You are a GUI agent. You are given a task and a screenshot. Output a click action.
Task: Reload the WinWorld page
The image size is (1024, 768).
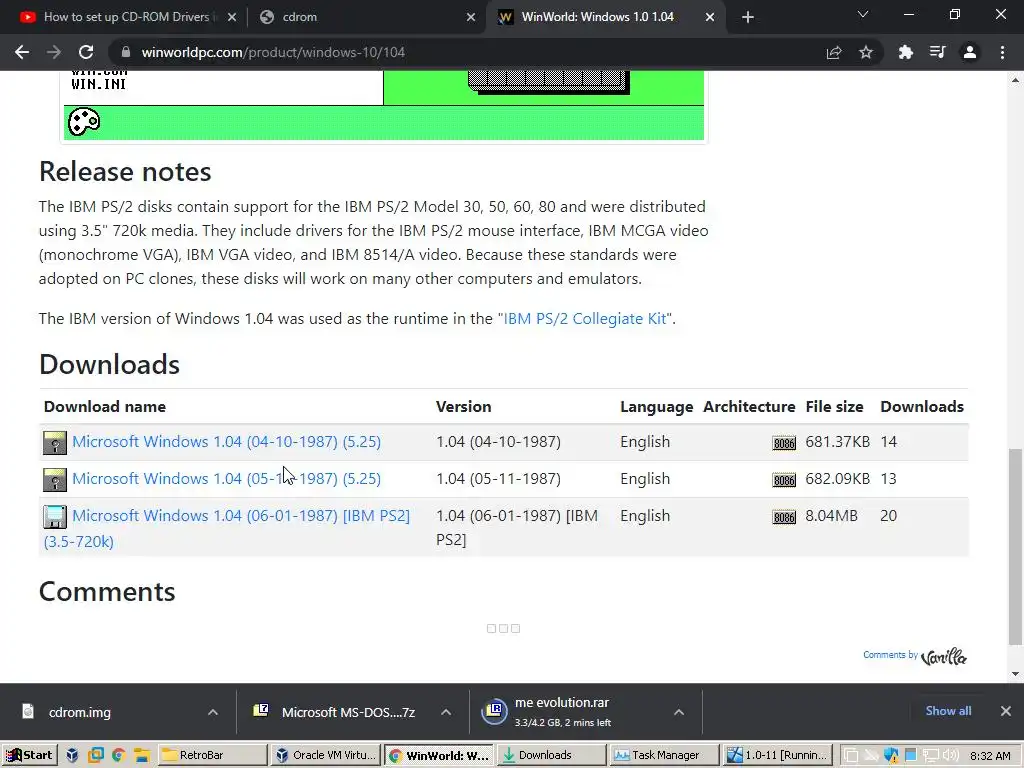tap(86, 52)
